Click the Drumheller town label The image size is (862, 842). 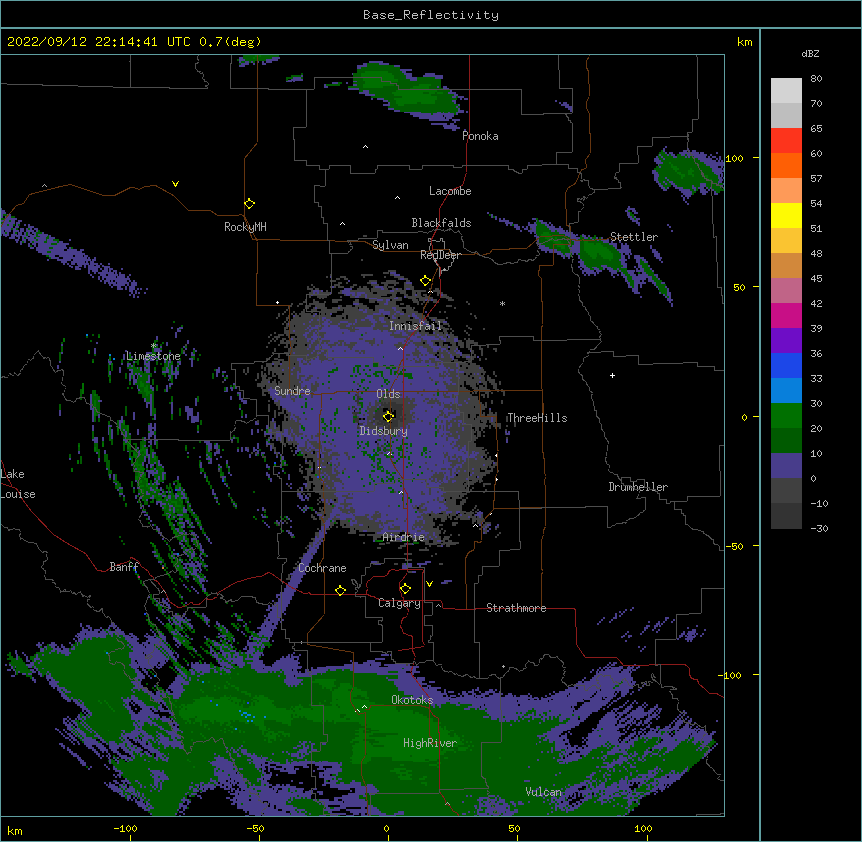[x=638, y=487]
